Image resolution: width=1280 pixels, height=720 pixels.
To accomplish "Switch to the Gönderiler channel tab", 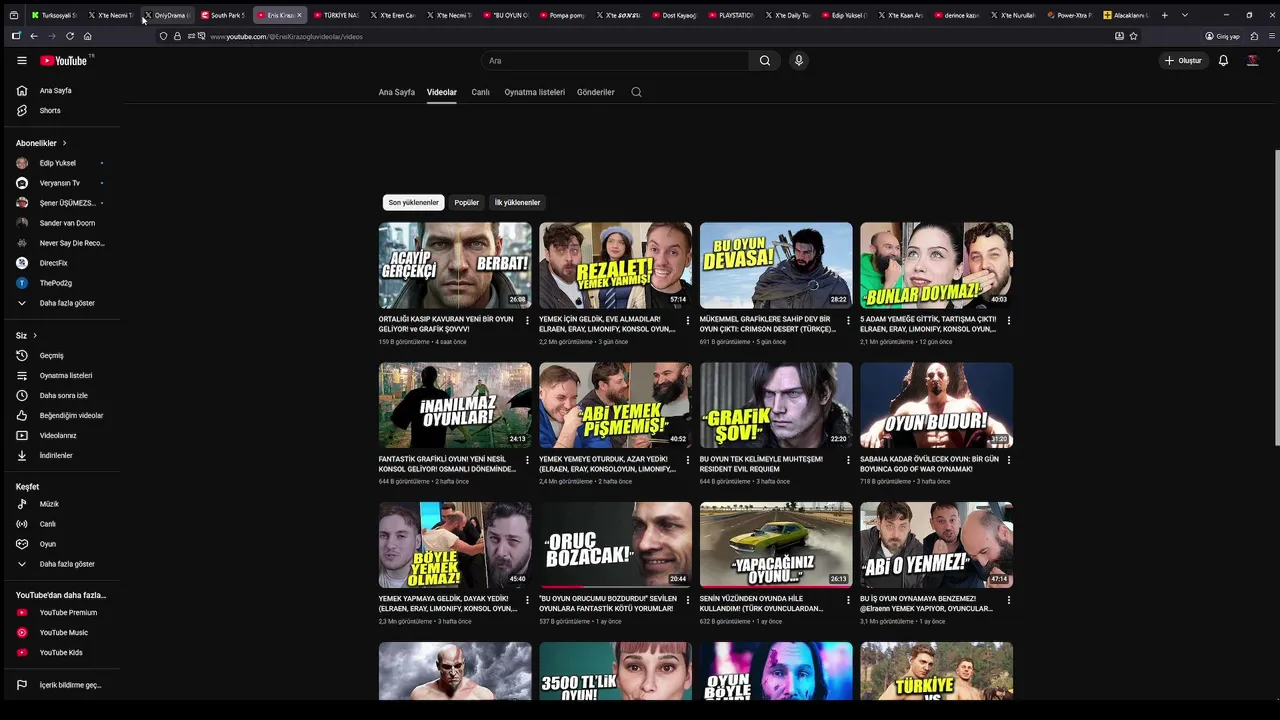I will 596,92.
